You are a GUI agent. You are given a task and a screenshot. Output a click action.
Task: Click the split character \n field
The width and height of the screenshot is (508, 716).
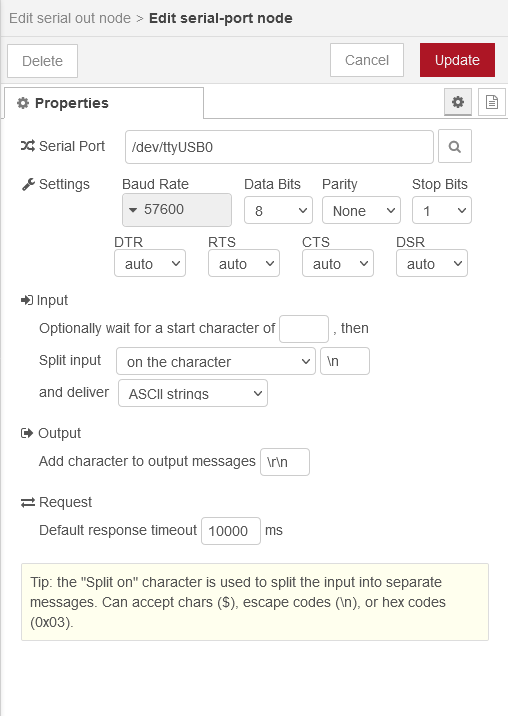[345, 361]
